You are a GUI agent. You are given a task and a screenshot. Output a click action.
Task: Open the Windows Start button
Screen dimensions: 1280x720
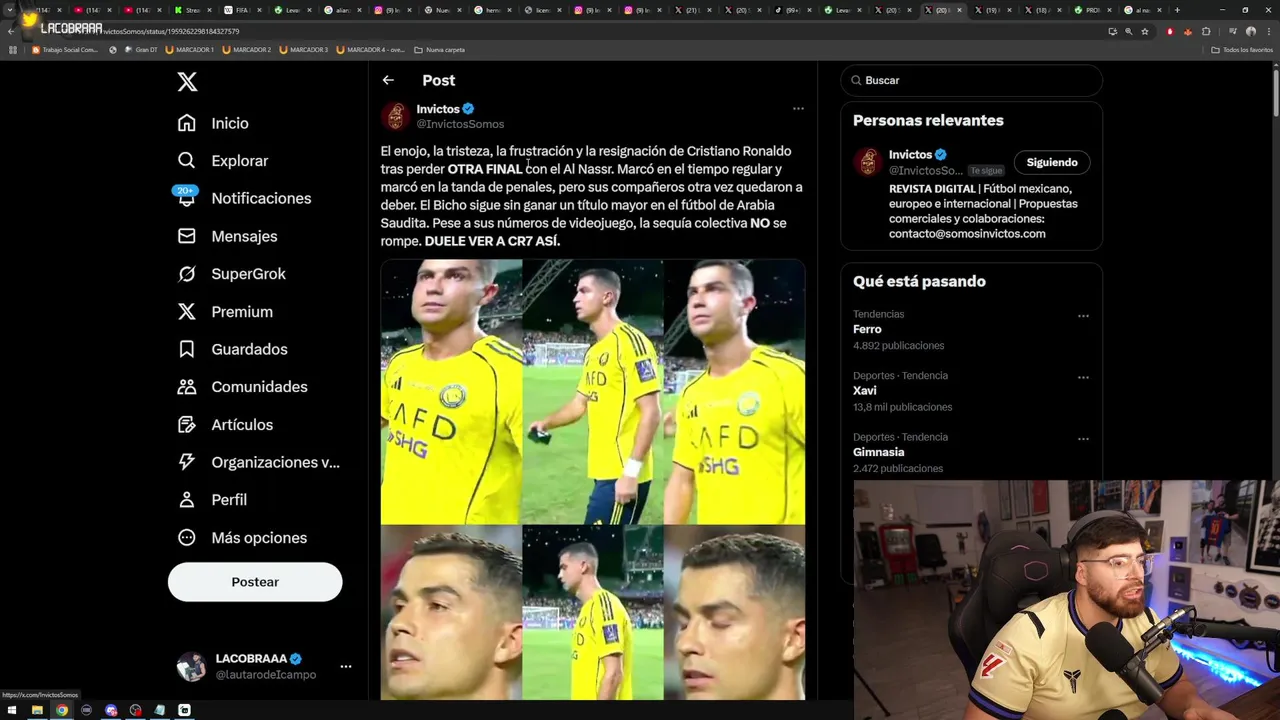12,710
